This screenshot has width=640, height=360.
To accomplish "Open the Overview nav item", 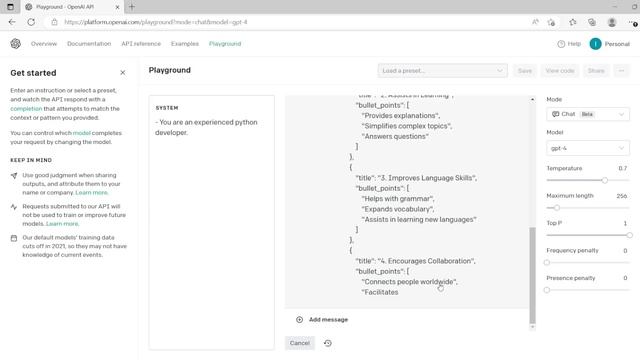I will (x=44, y=44).
